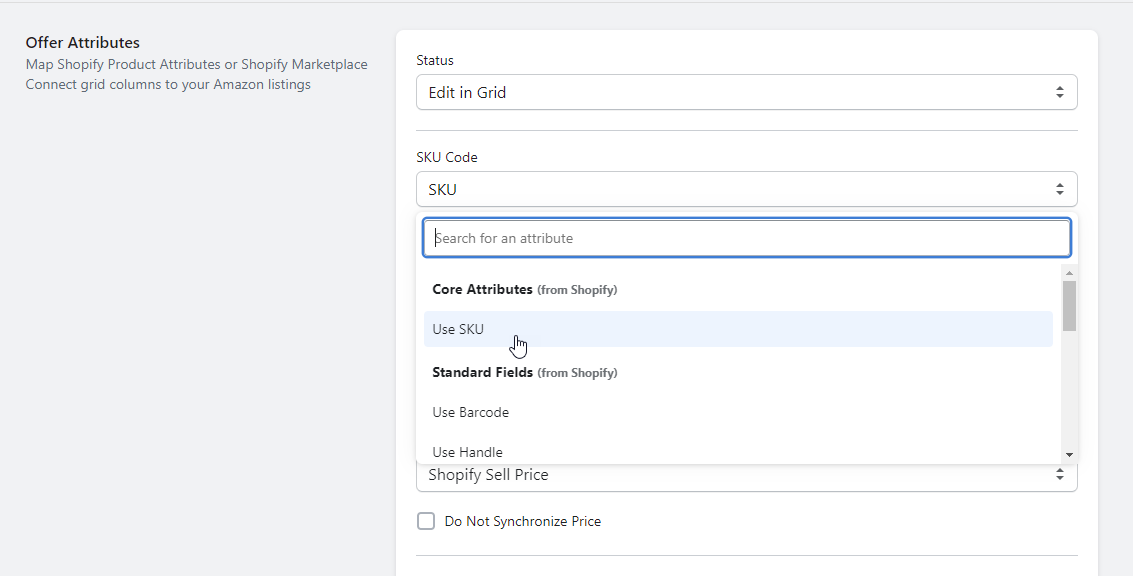Viewport: 1133px width, 576px height.
Task: Click the Standard Fields group header
Action: (525, 372)
